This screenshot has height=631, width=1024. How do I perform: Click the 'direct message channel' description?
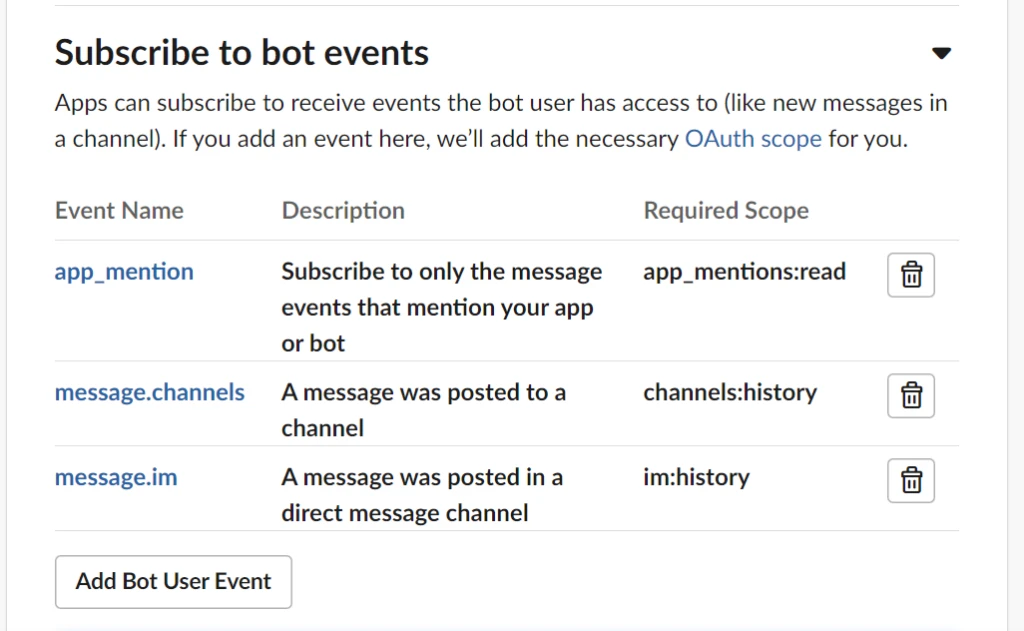[x=421, y=495]
